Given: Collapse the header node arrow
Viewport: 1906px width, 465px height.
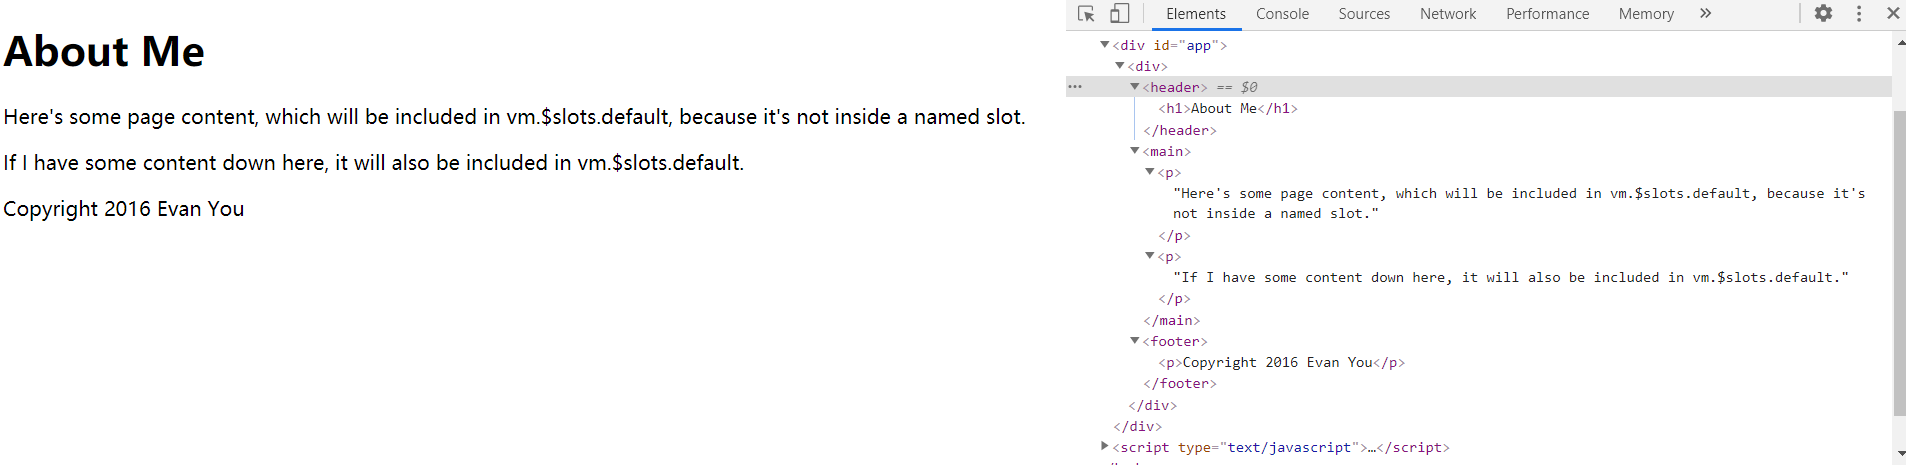Looking at the screenshot, I should point(1135,86).
